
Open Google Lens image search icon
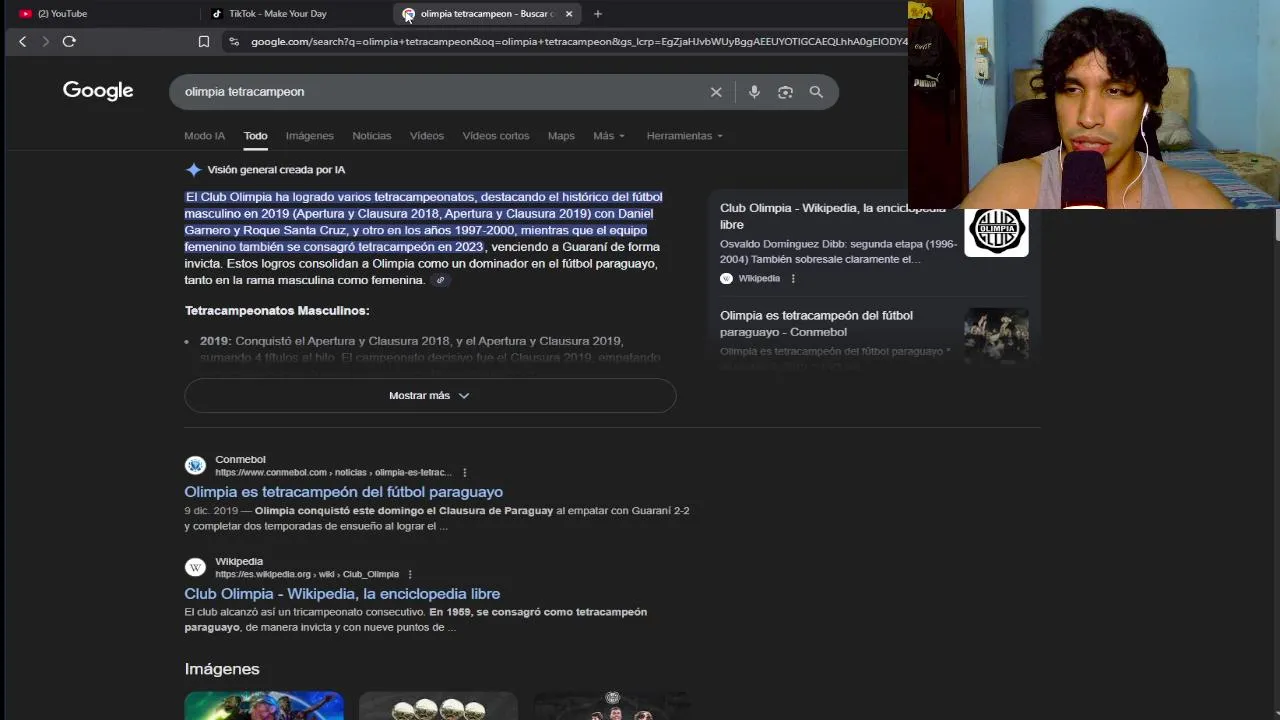pos(785,92)
